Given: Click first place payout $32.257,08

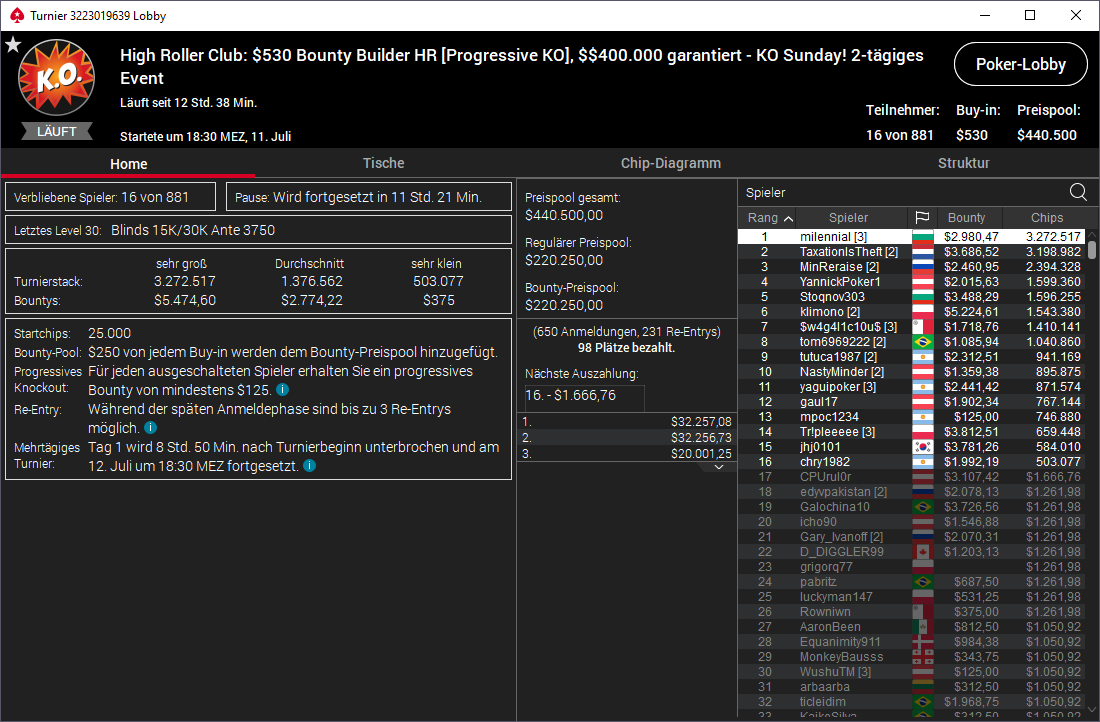Looking at the screenshot, I should pyautogui.click(x=626, y=422).
